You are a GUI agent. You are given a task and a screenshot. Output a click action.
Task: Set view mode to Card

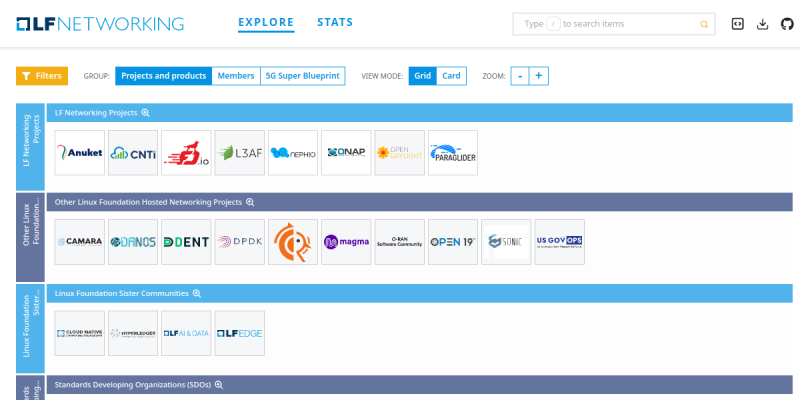451,76
